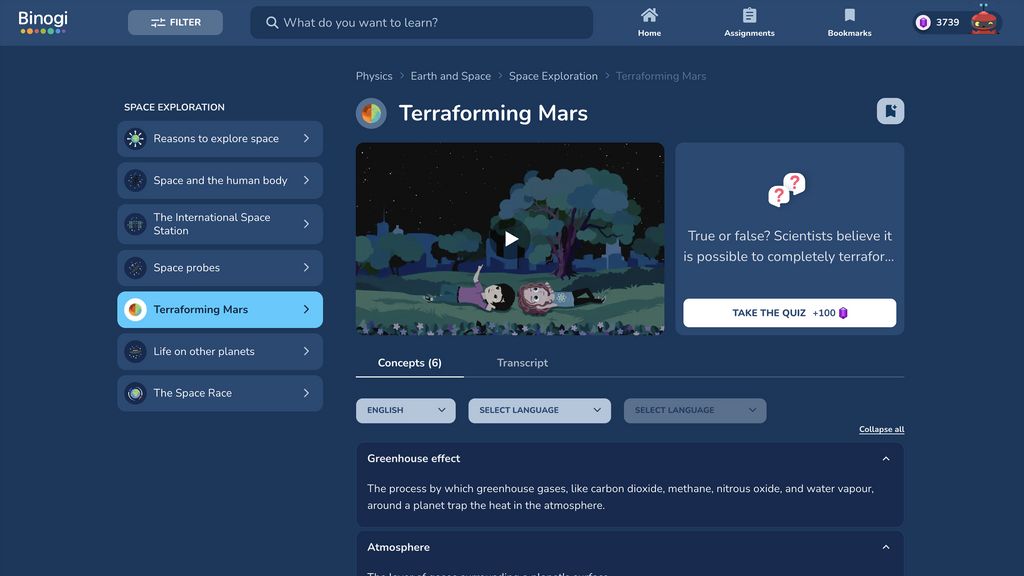Click chevron on International Space Station row
Viewport: 1024px width, 576px height.
pos(306,224)
